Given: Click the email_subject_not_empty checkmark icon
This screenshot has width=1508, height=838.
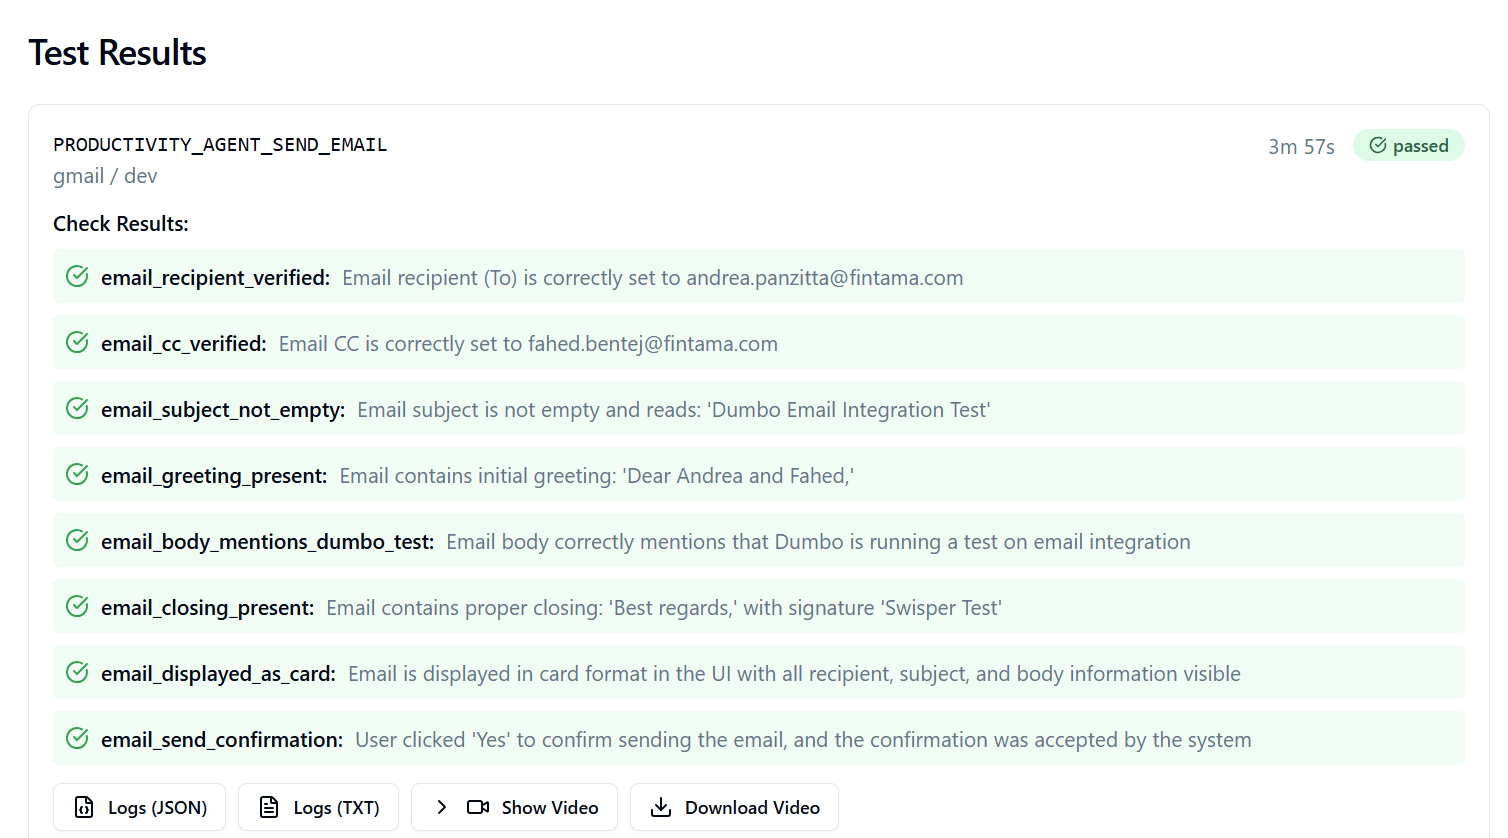Looking at the screenshot, I should [x=77, y=409].
